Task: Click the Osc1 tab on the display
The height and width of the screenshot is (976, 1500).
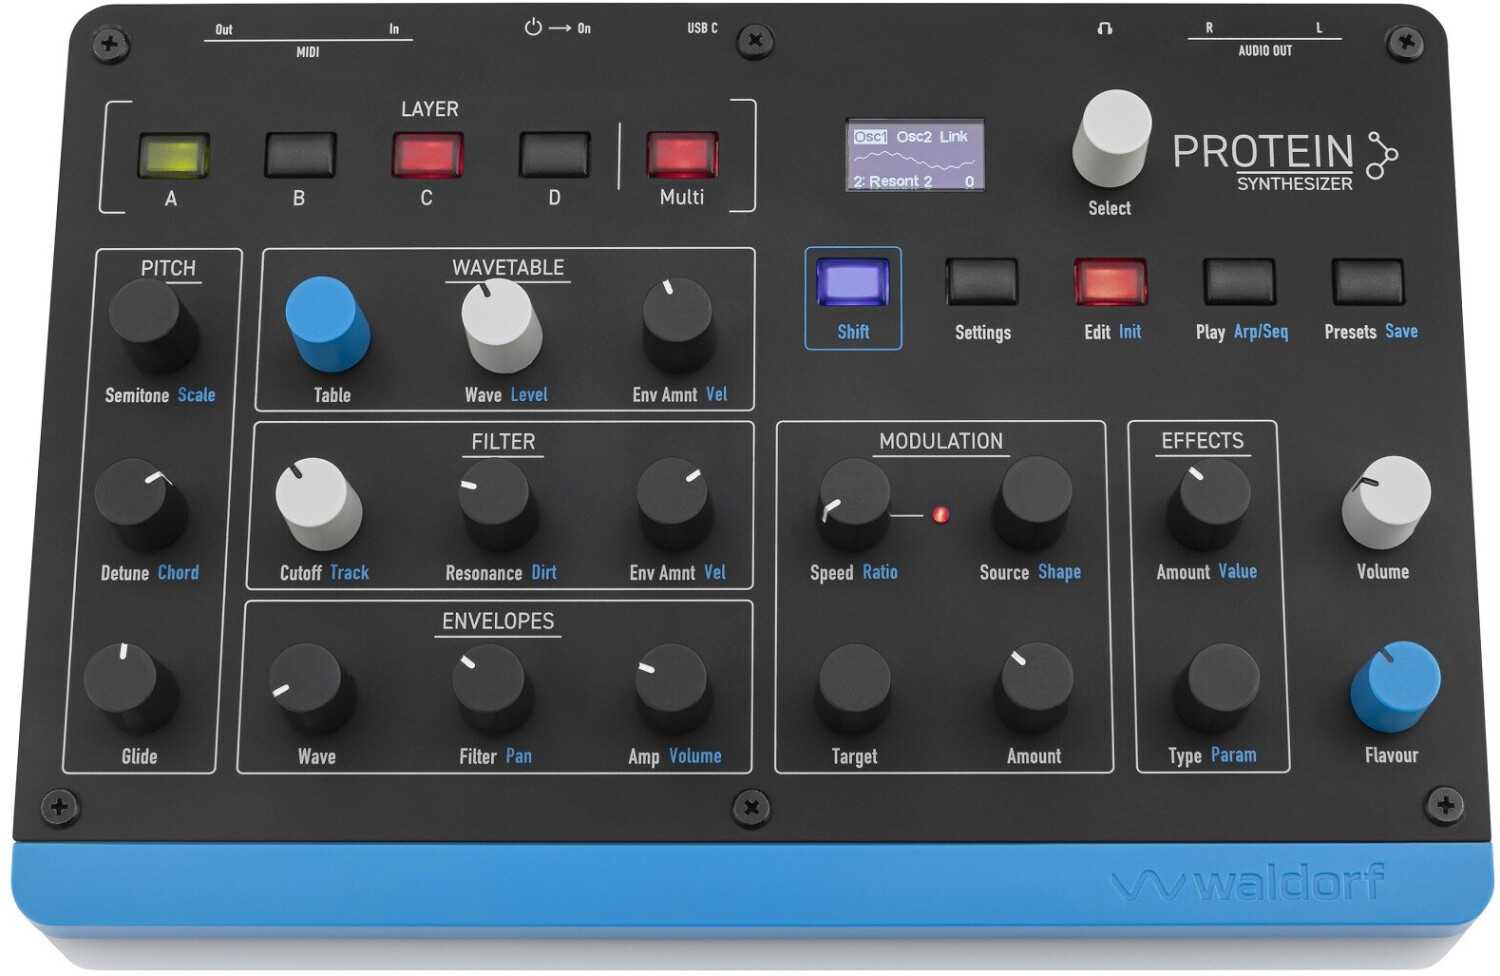Action: (x=869, y=137)
